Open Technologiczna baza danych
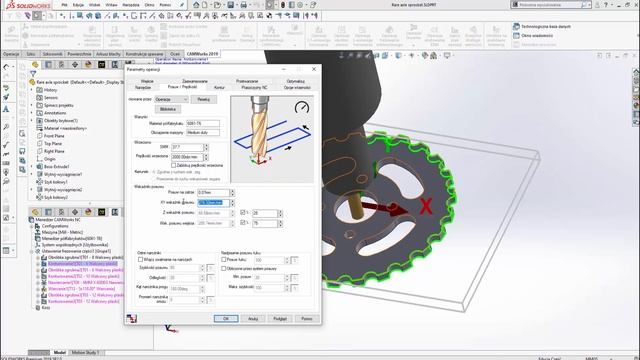640x360 pixels. click(542, 27)
